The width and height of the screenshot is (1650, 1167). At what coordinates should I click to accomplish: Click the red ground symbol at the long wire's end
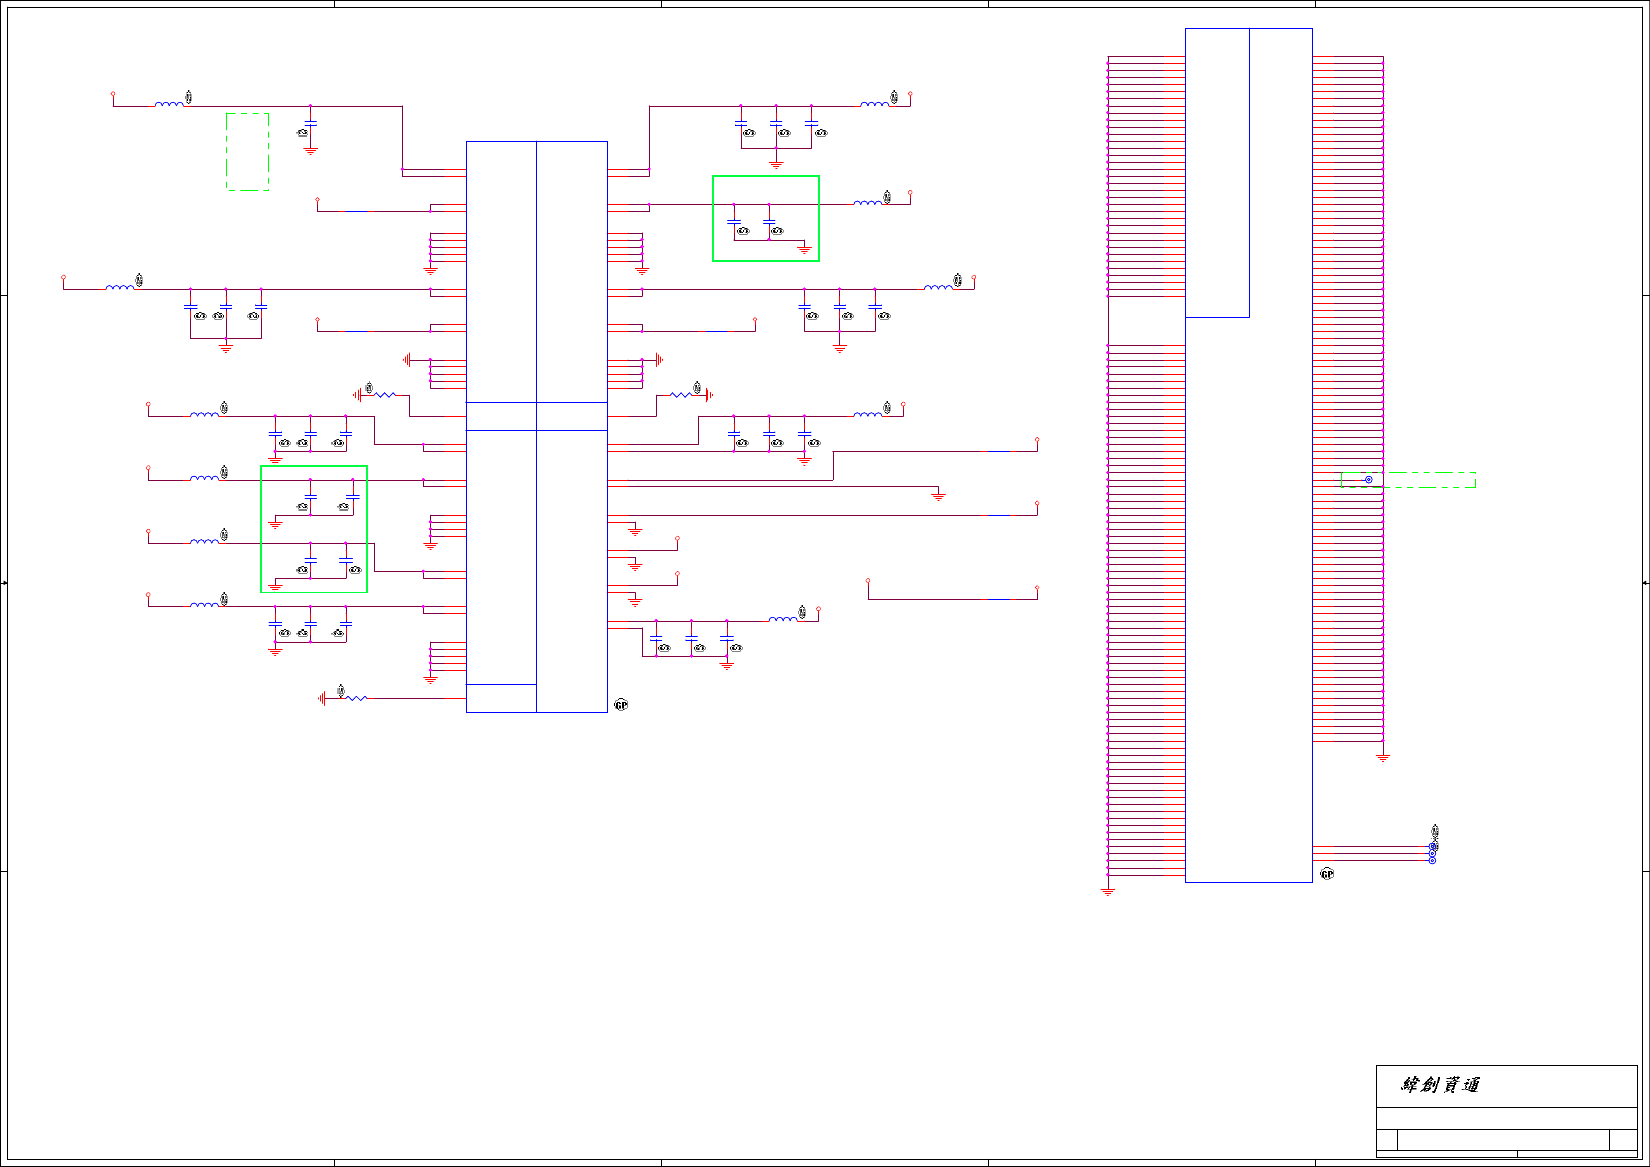(x=938, y=495)
